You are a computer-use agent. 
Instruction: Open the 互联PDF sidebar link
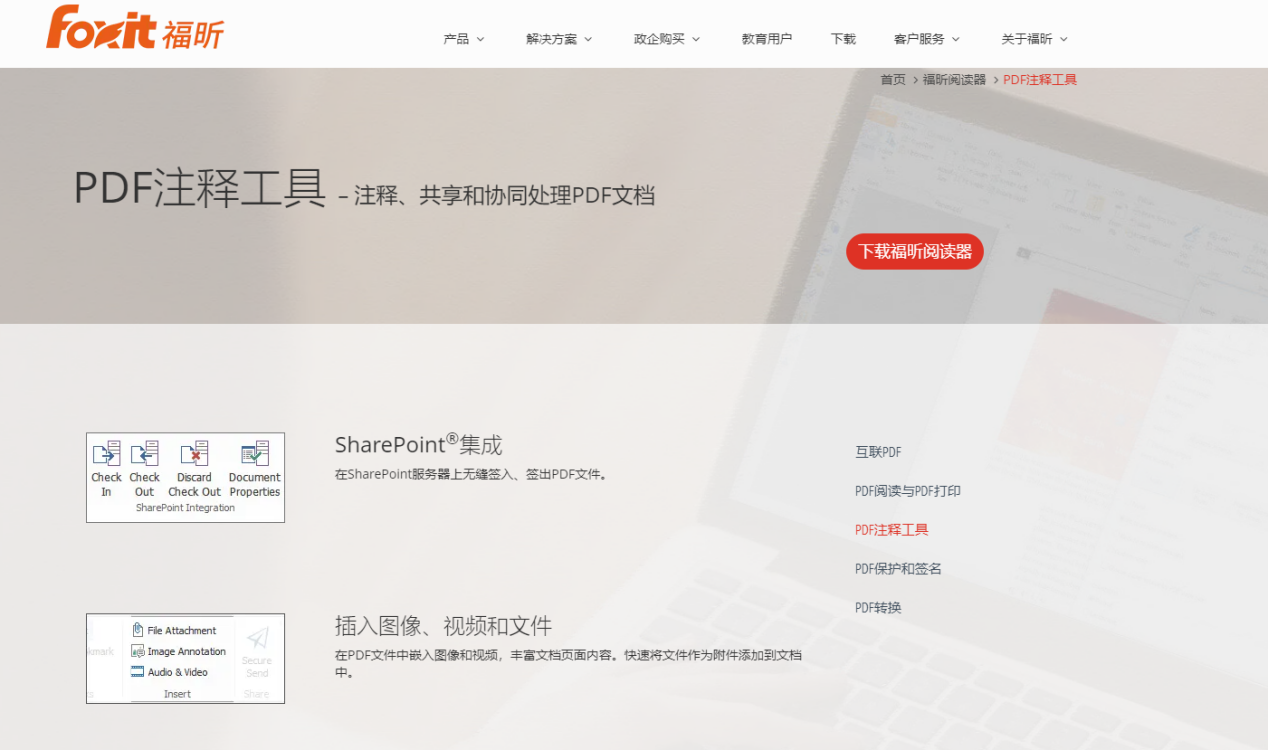pos(878,452)
